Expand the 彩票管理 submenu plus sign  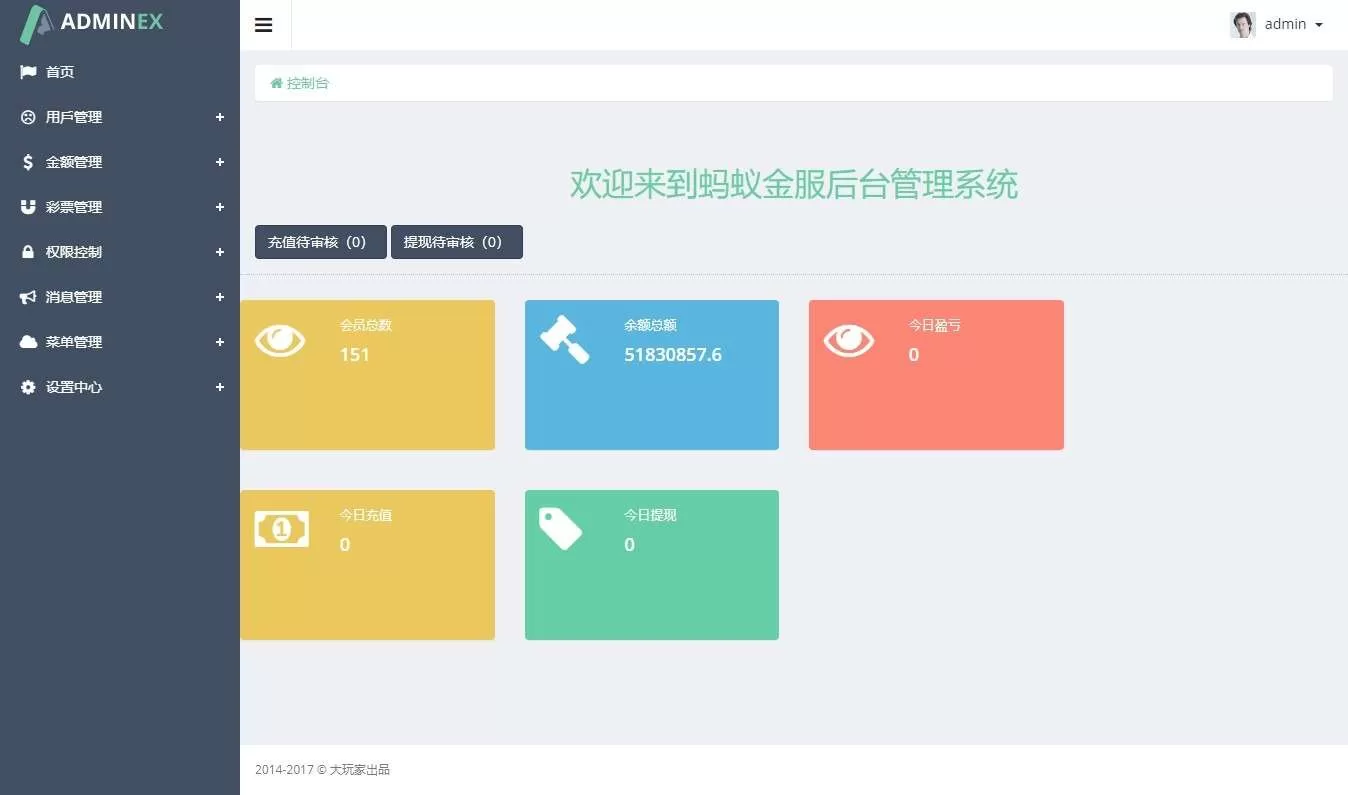point(220,207)
